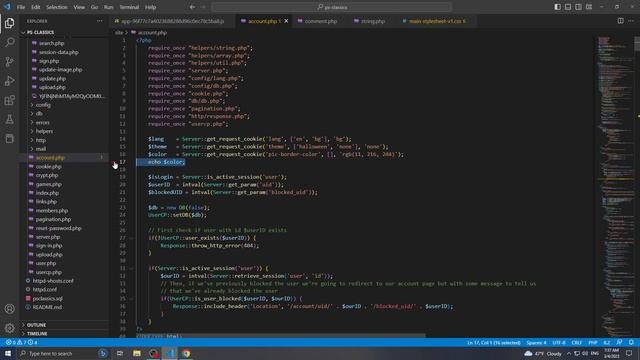This screenshot has width=640, height=360.
Task: Change indentation via Spaces: 4
Action: (536, 342)
